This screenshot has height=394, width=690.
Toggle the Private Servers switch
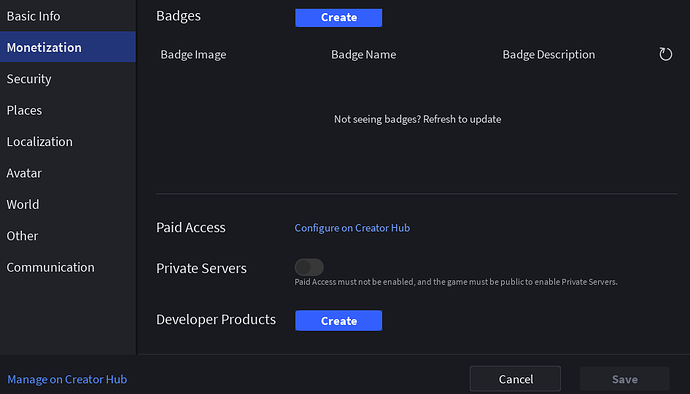(x=309, y=267)
